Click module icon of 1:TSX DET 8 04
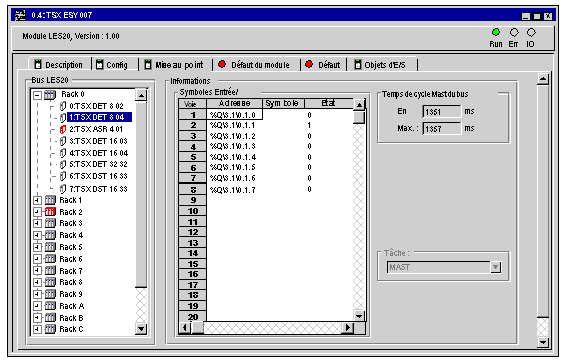This screenshot has width=564, height=364. (x=63, y=117)
